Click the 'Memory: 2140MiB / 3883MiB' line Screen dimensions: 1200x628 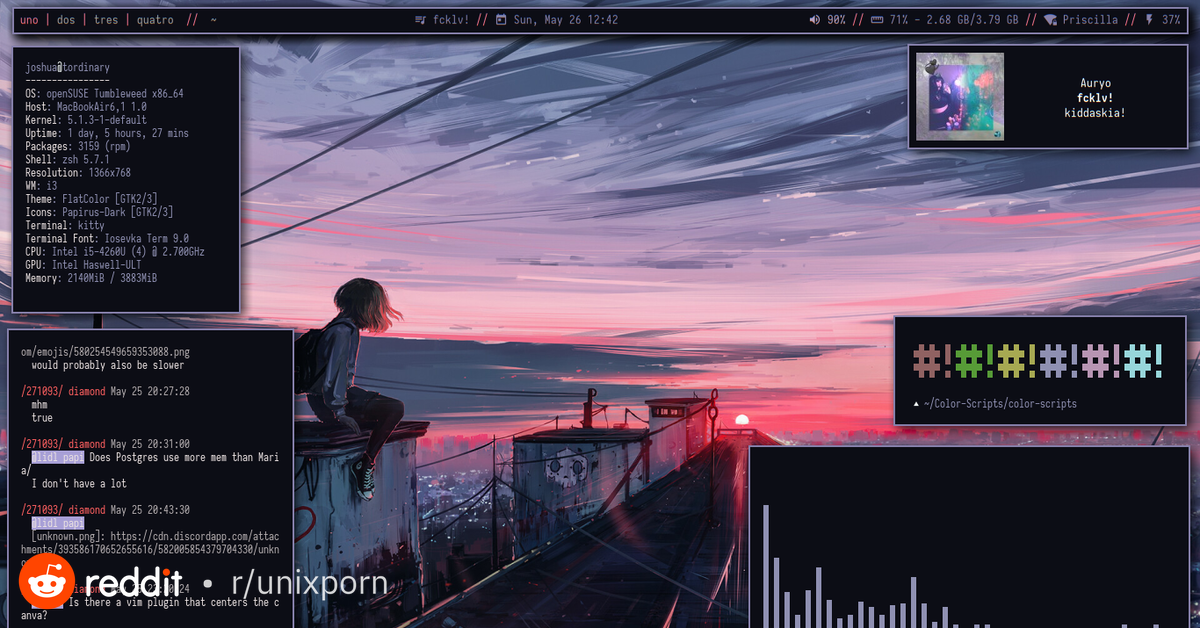(91, 277)
